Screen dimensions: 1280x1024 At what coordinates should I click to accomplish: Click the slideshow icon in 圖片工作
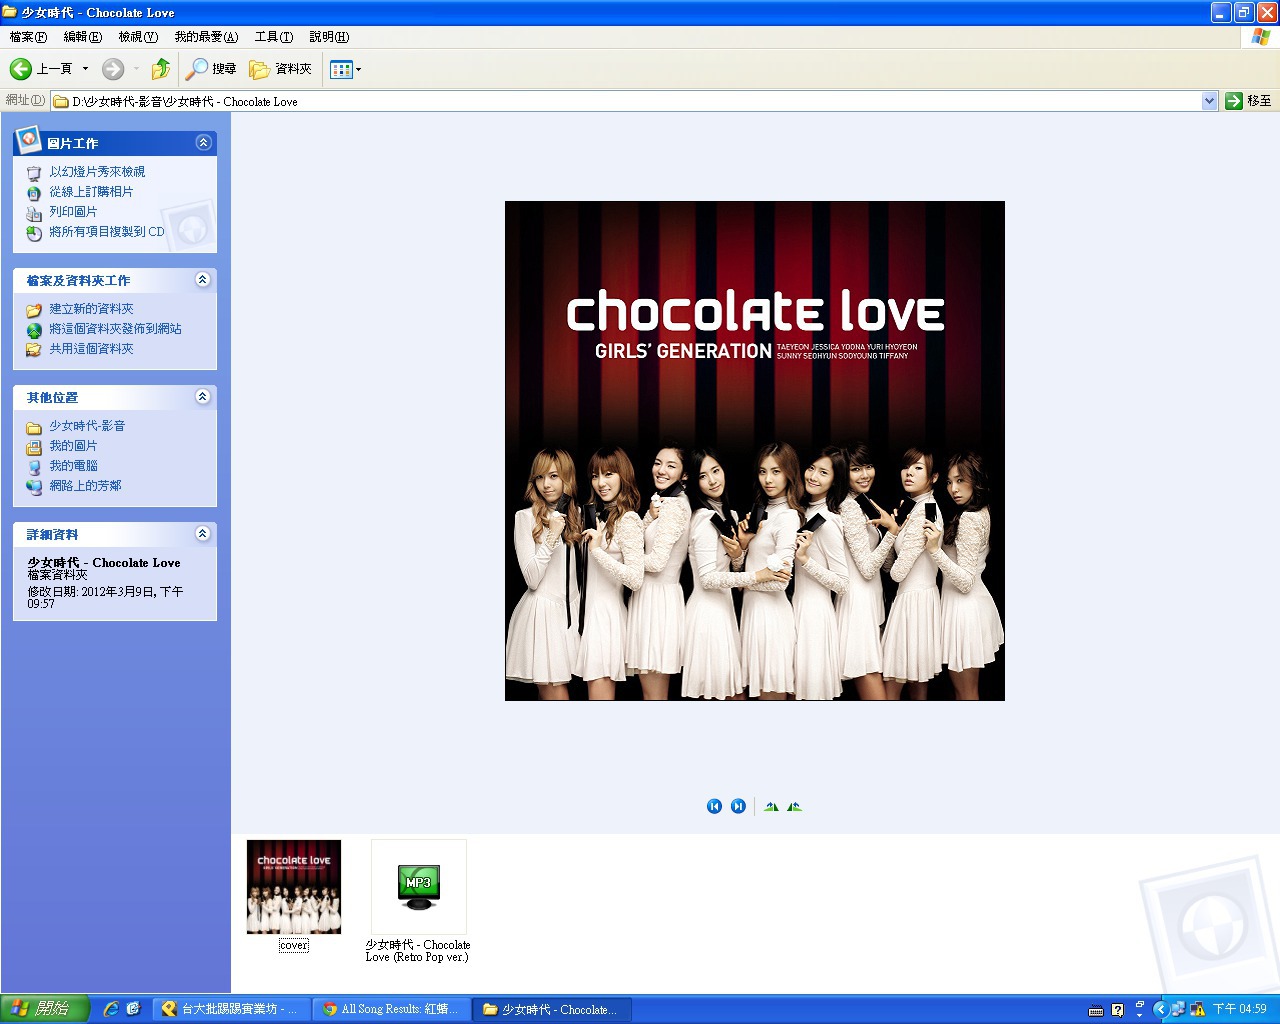[x=34, y=173]
